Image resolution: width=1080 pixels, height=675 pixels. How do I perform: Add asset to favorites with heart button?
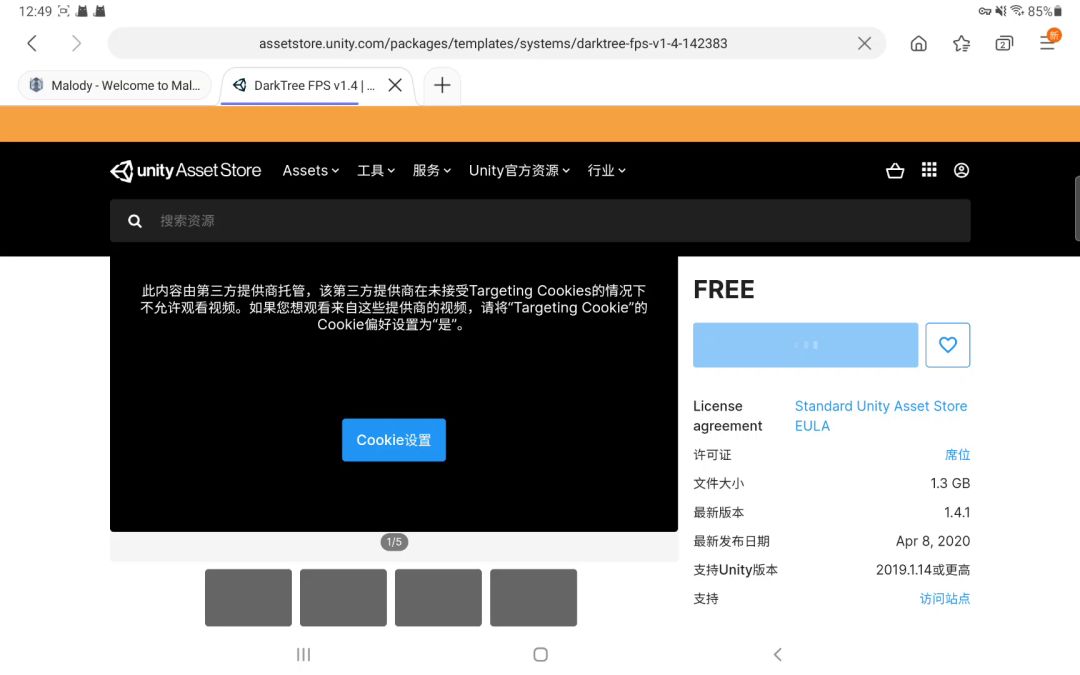(x=948, y=345)
